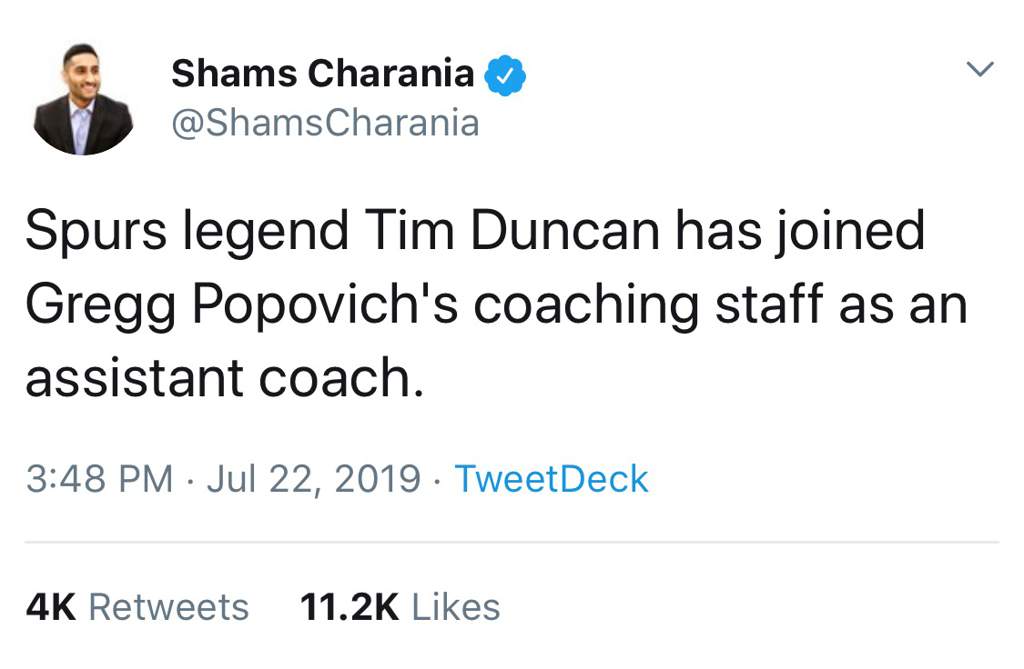The height and width of the screenshot is (669, 1024).
Task: Open Shams Charania's profile photo
Action: tap(83, 99)
